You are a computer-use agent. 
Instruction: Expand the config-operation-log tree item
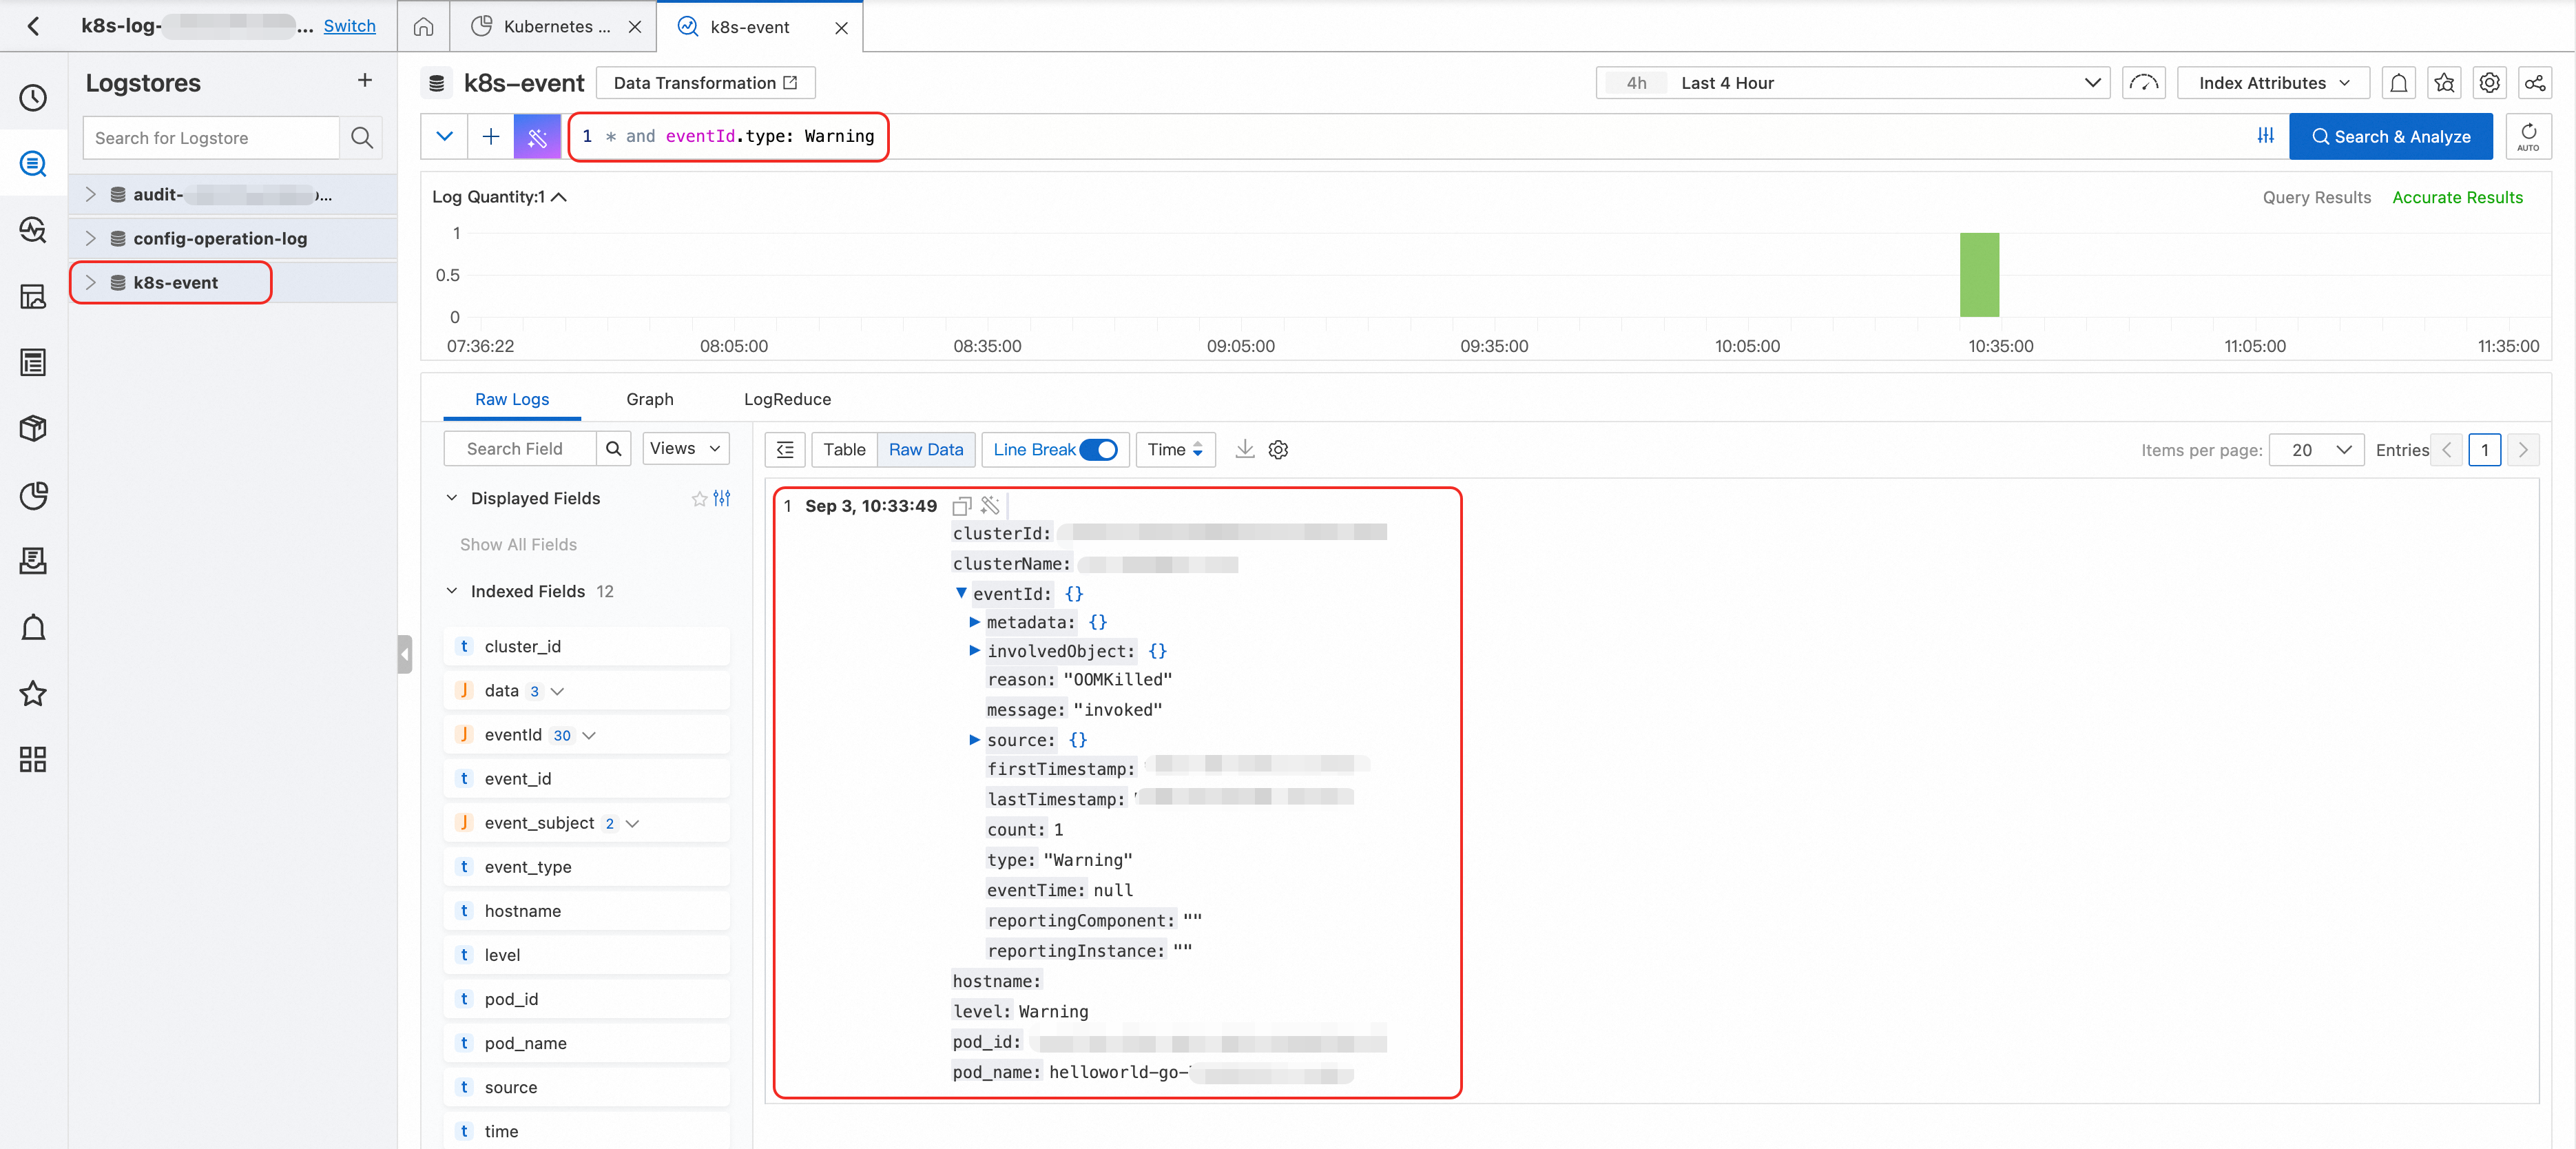(90, 238)
